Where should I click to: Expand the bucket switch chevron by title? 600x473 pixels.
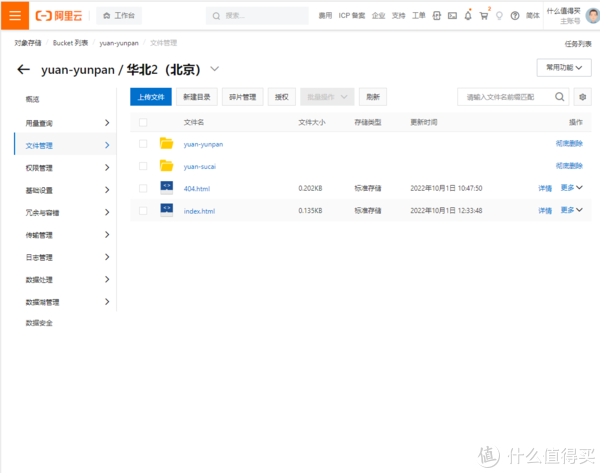[215, 69]
